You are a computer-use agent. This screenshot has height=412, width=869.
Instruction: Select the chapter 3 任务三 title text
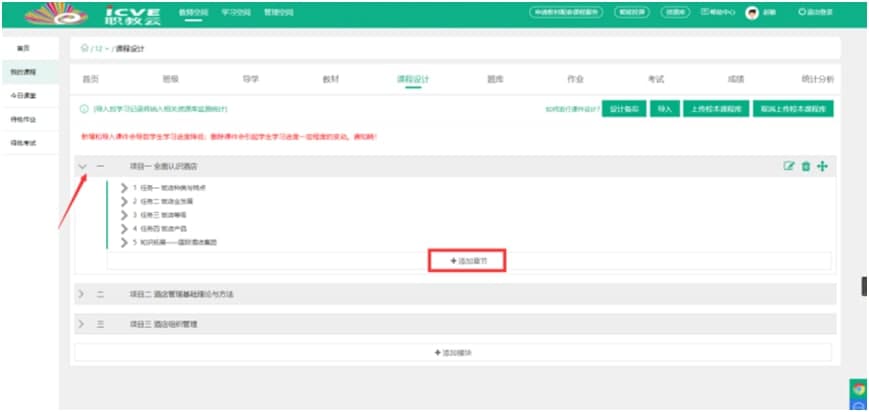(164, 215)
